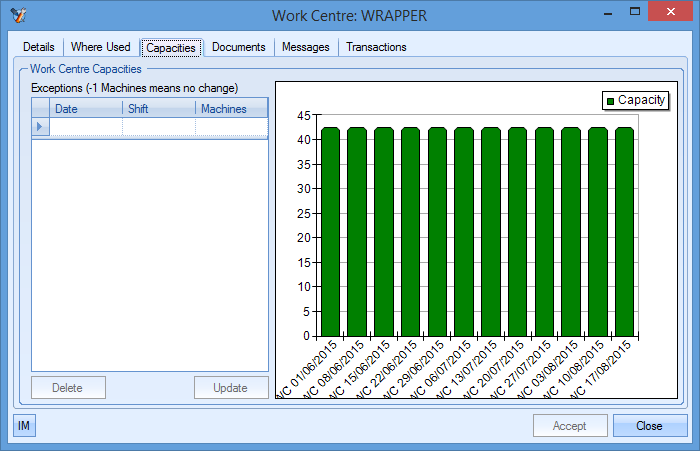Select the Capacities tab
This screenshot has height=451, width=700.
coord(171,48)
